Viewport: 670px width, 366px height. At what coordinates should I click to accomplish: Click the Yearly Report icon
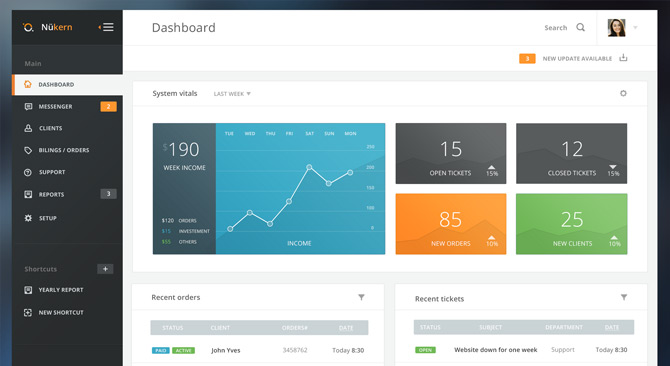28,290
